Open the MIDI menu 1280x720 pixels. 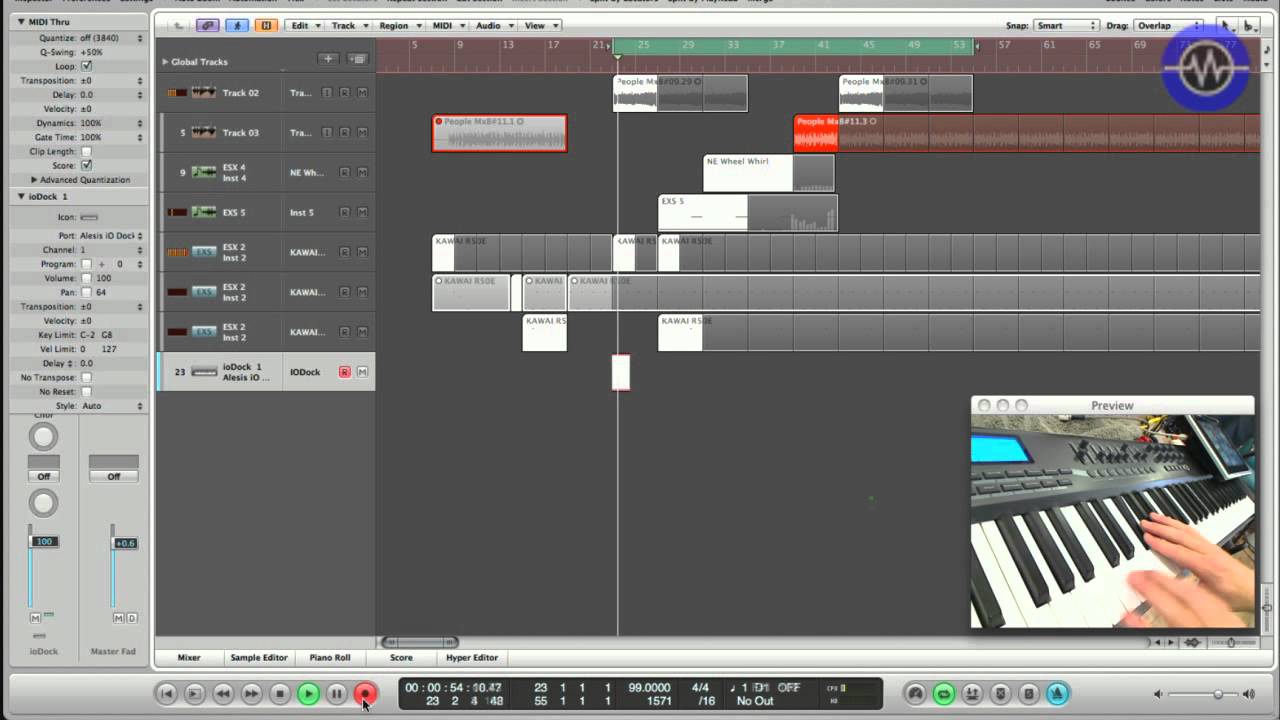point(447,25)
